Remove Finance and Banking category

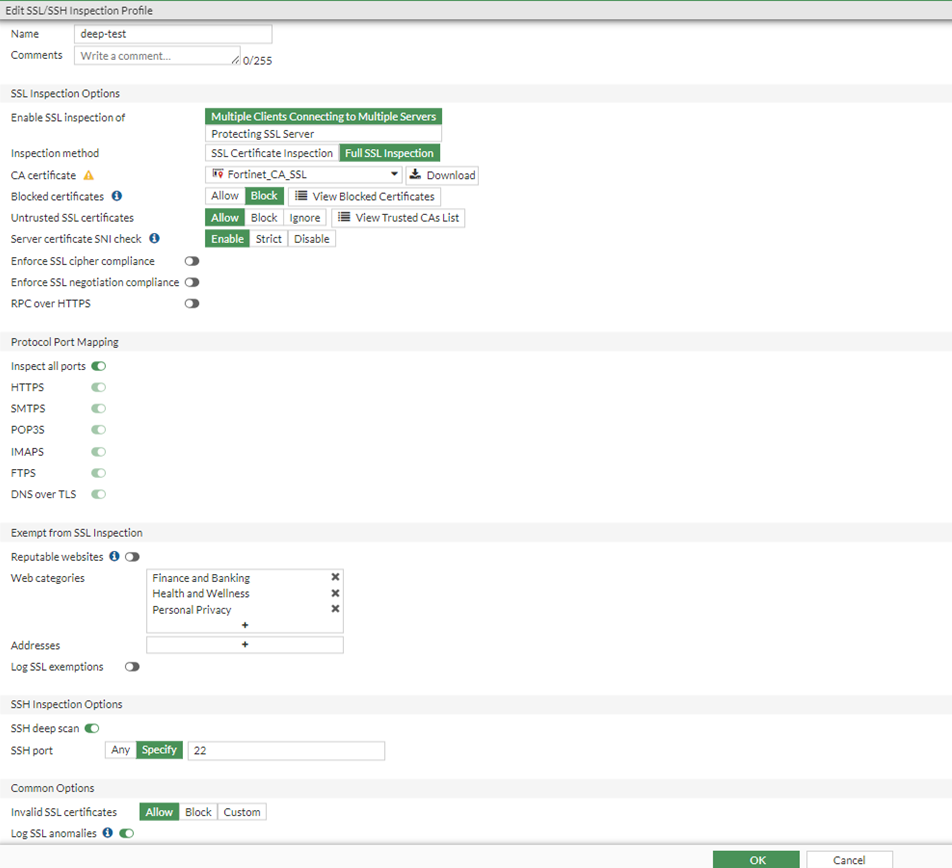click(x=335, y=577)
